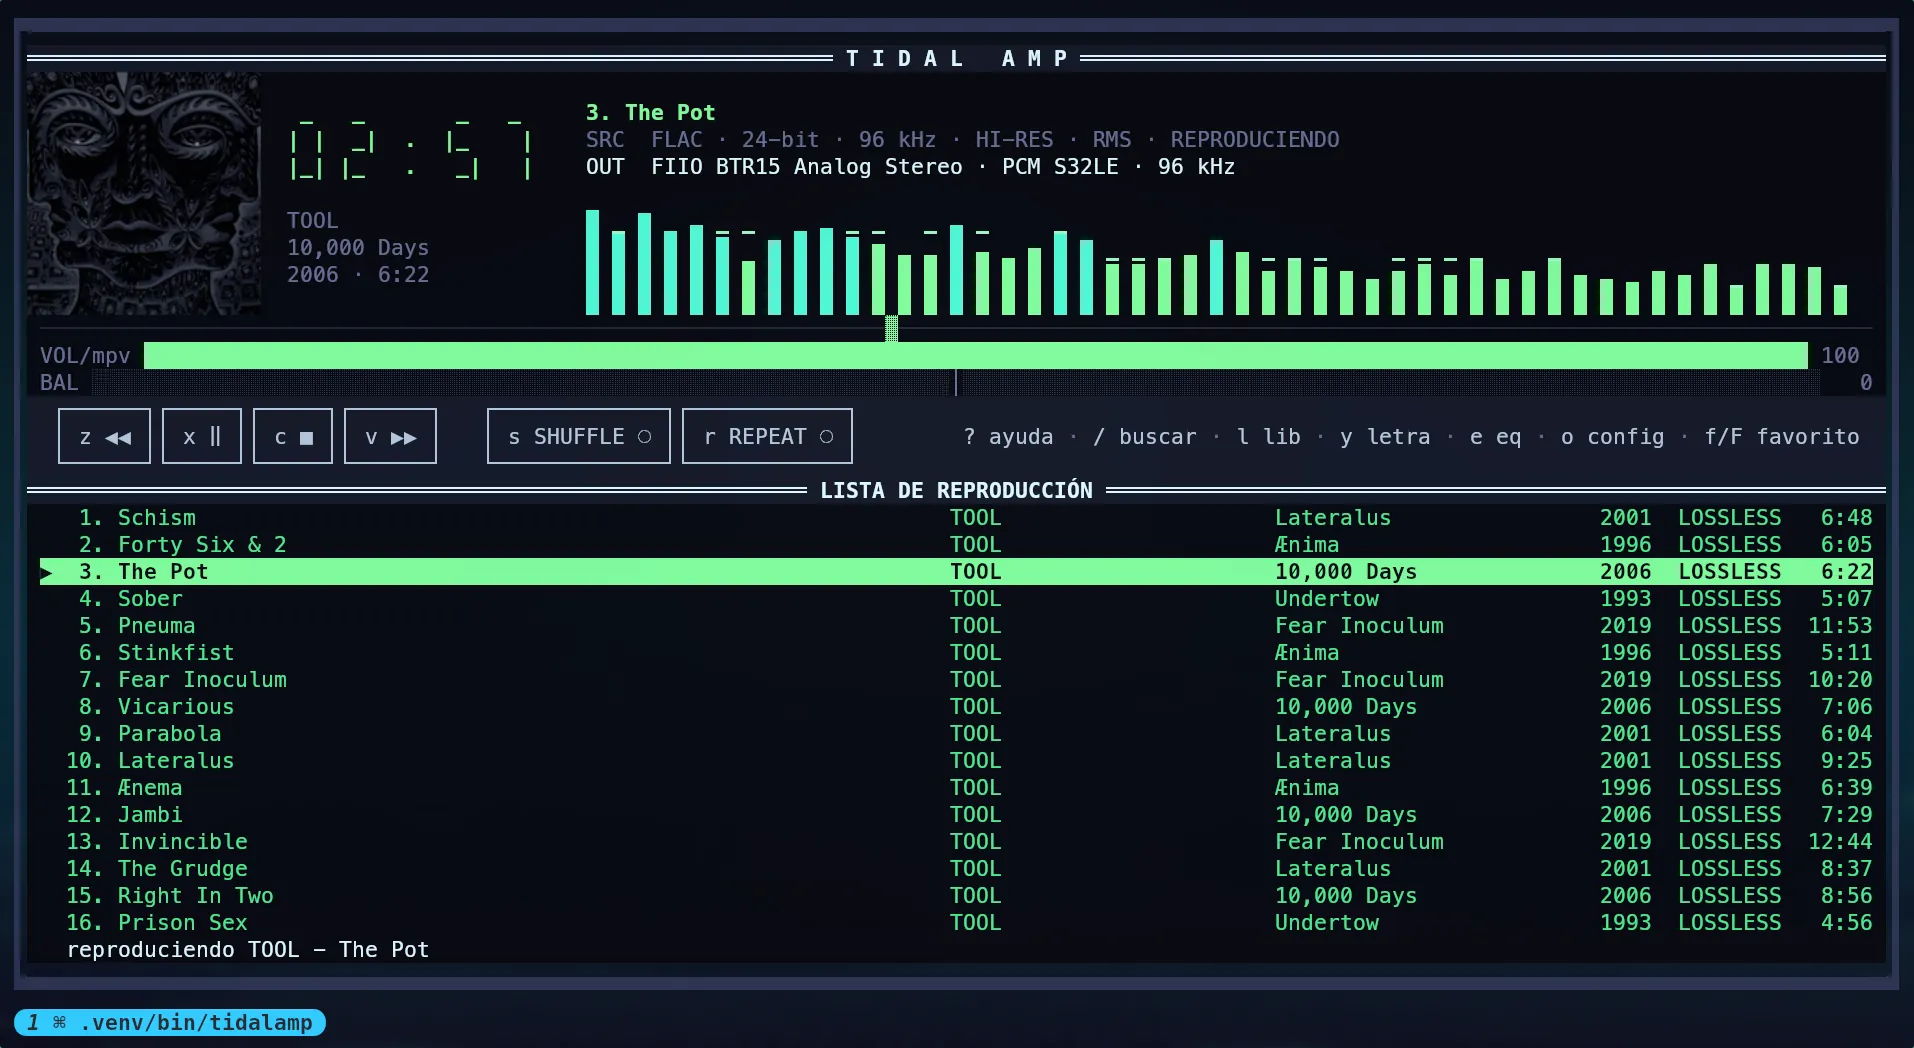Select track 6 Stinkfist
Image resolution: width=1914 pixels, height=1048 pixels.
(956, 653)
